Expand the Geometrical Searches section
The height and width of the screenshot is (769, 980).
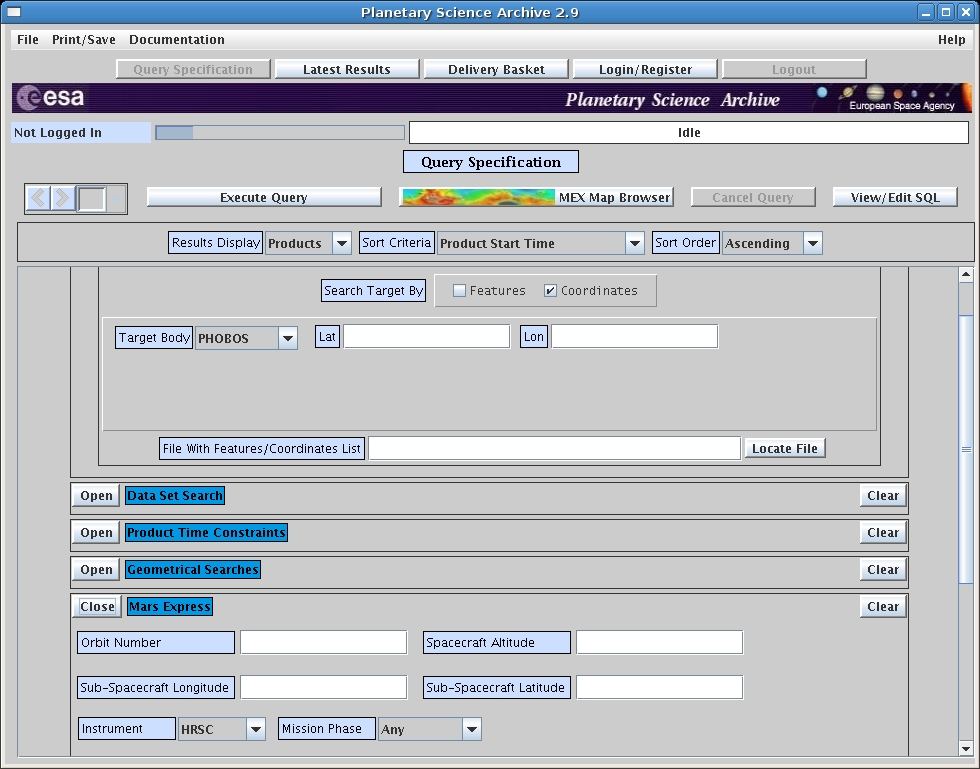click(96, 570)
